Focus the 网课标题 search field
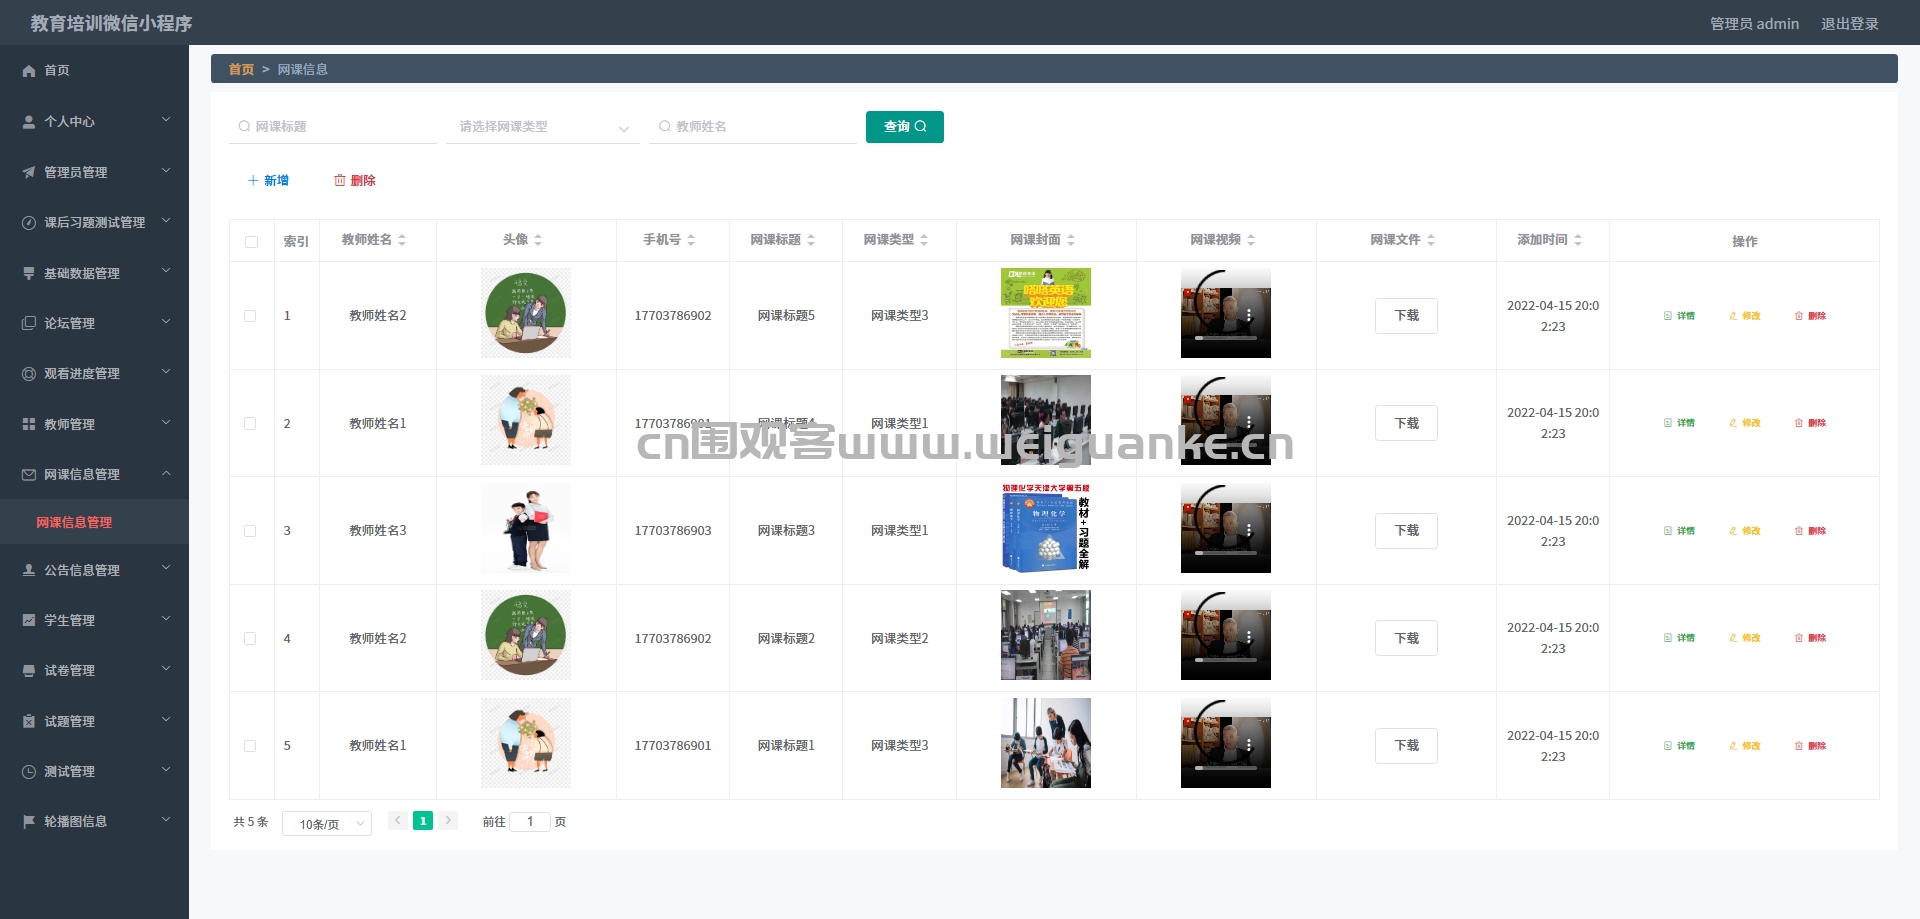Screen dimensions: 1920x919 click(333, 127)
